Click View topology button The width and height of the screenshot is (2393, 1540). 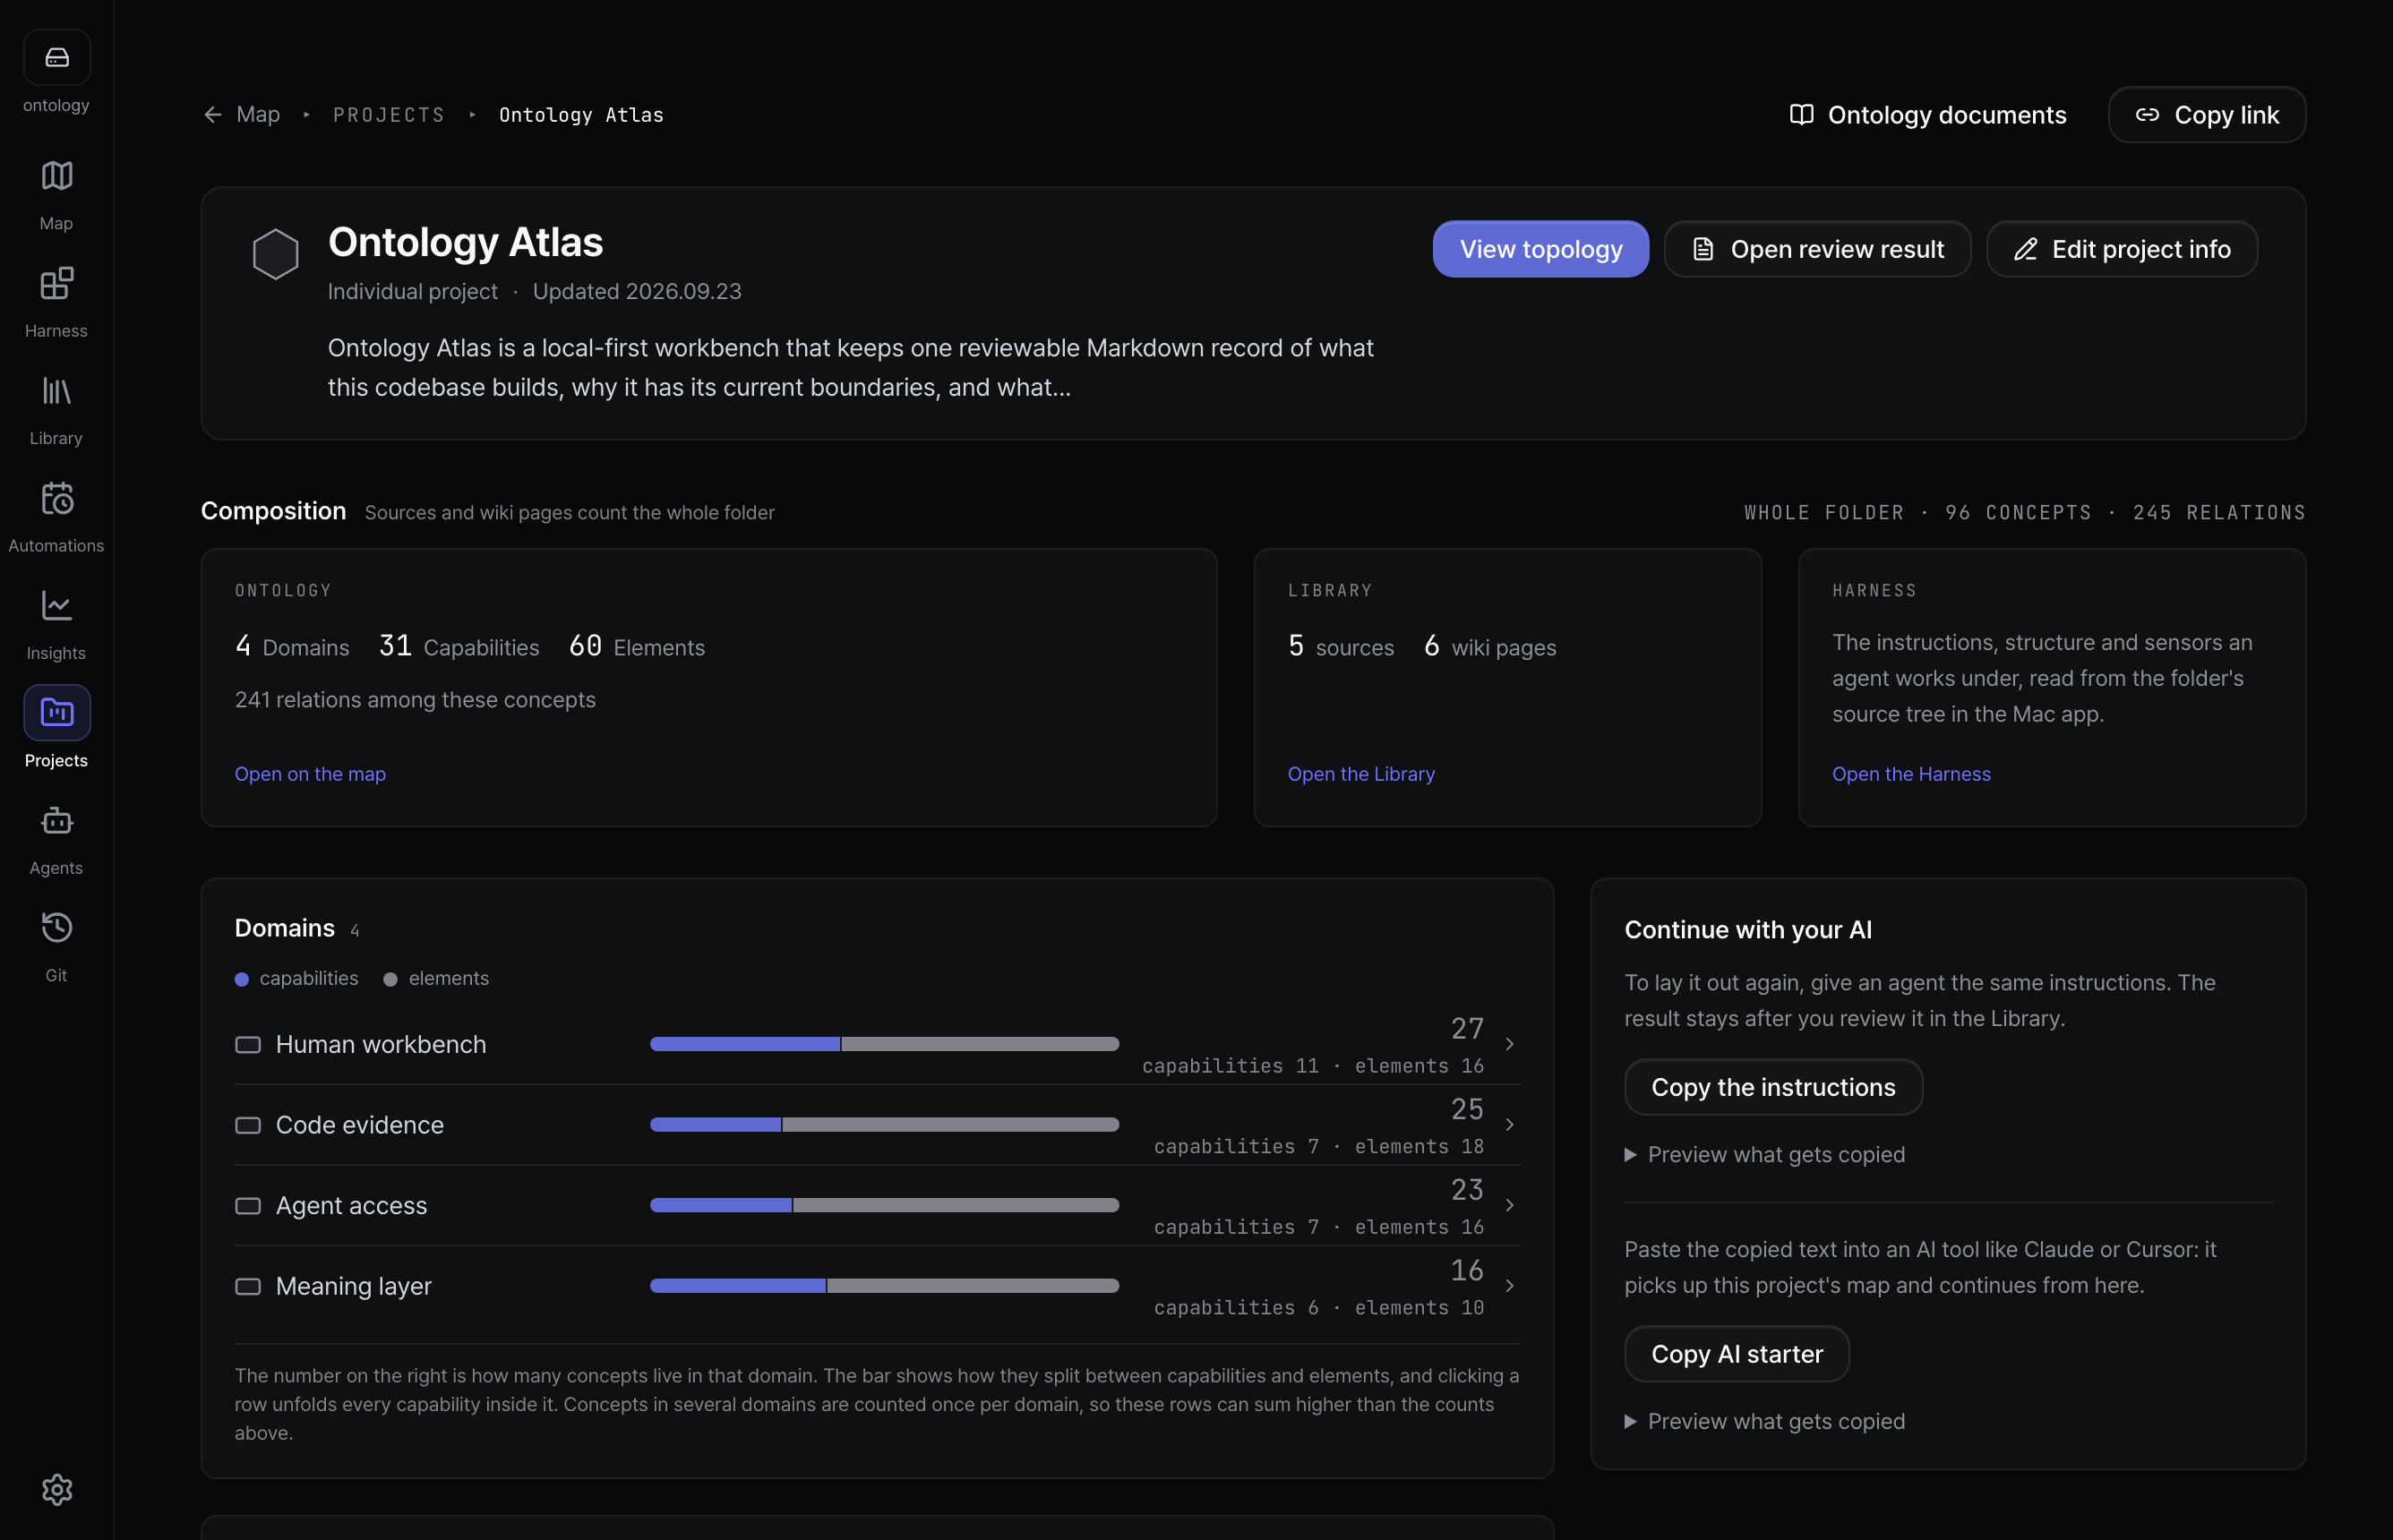[1540, 249]
